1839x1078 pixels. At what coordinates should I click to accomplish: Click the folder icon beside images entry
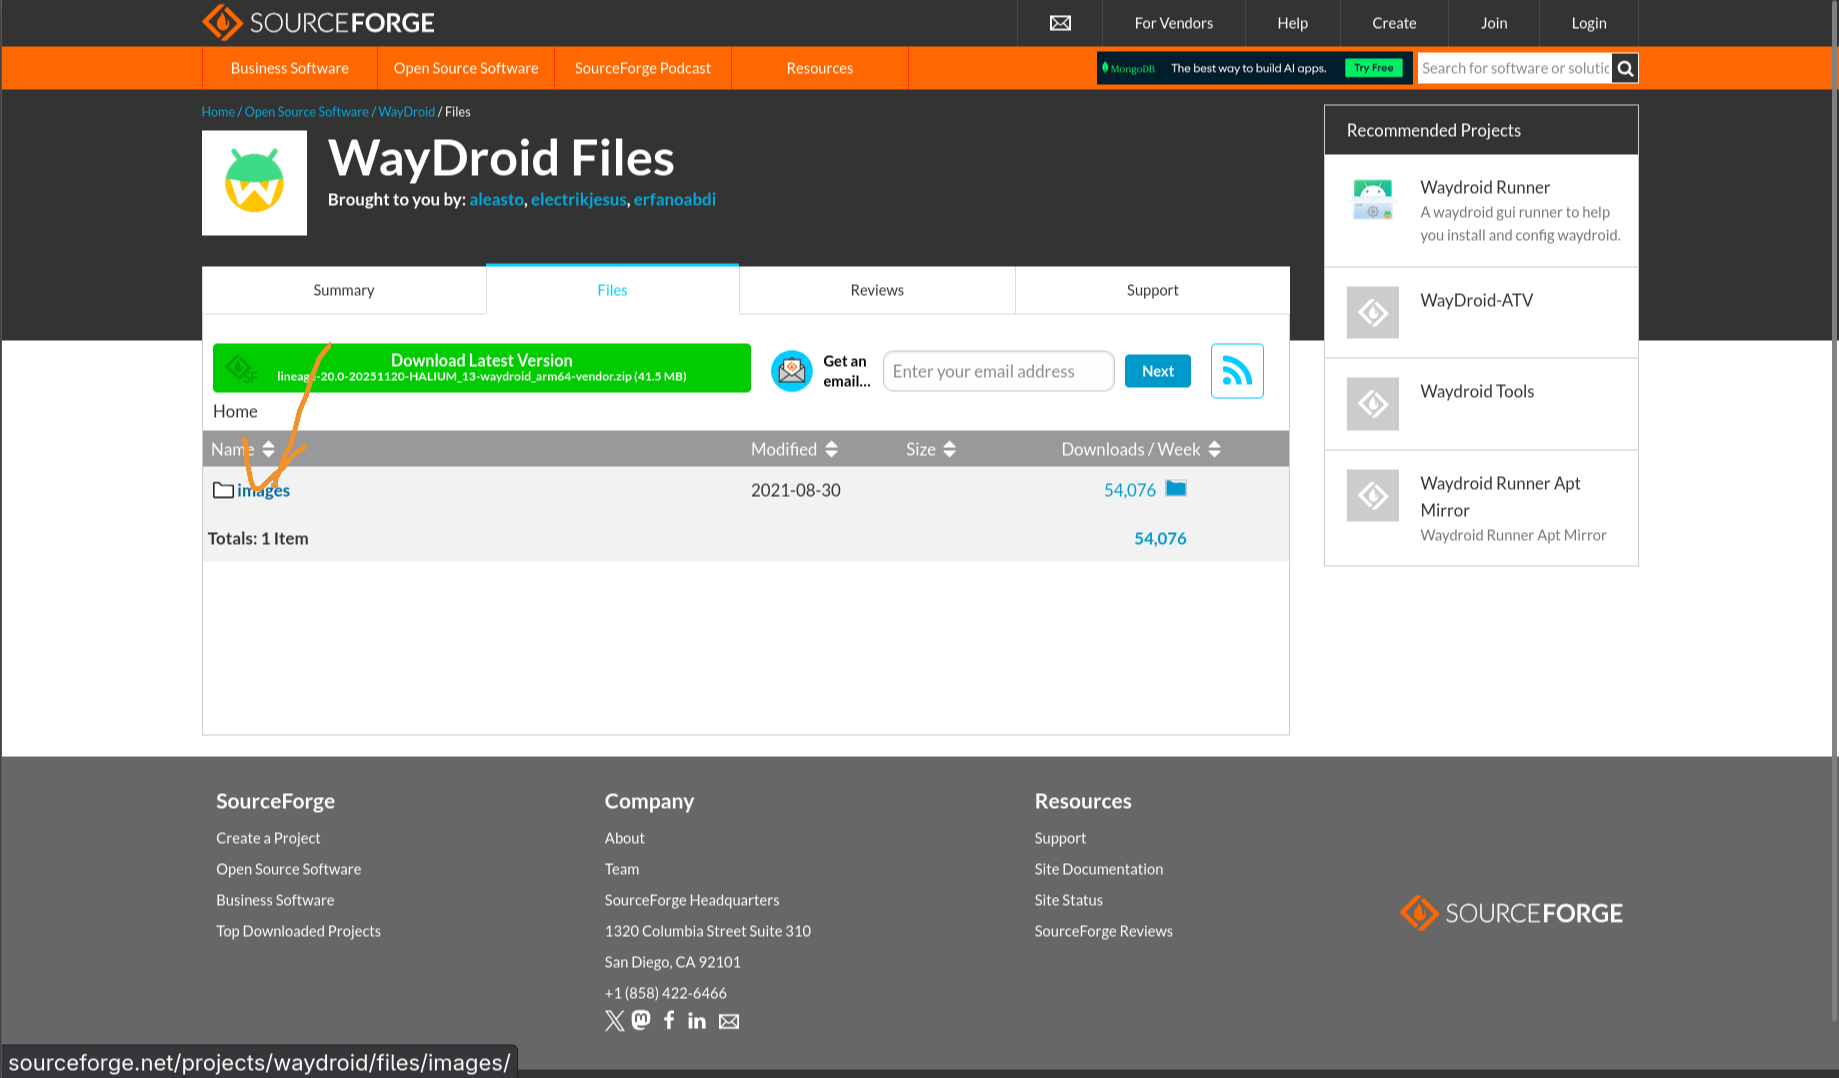tap(223, 489)
